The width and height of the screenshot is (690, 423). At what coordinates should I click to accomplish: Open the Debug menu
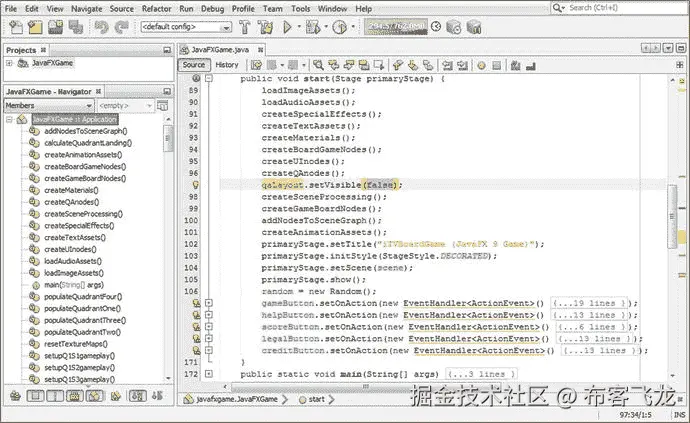(212, 8)
